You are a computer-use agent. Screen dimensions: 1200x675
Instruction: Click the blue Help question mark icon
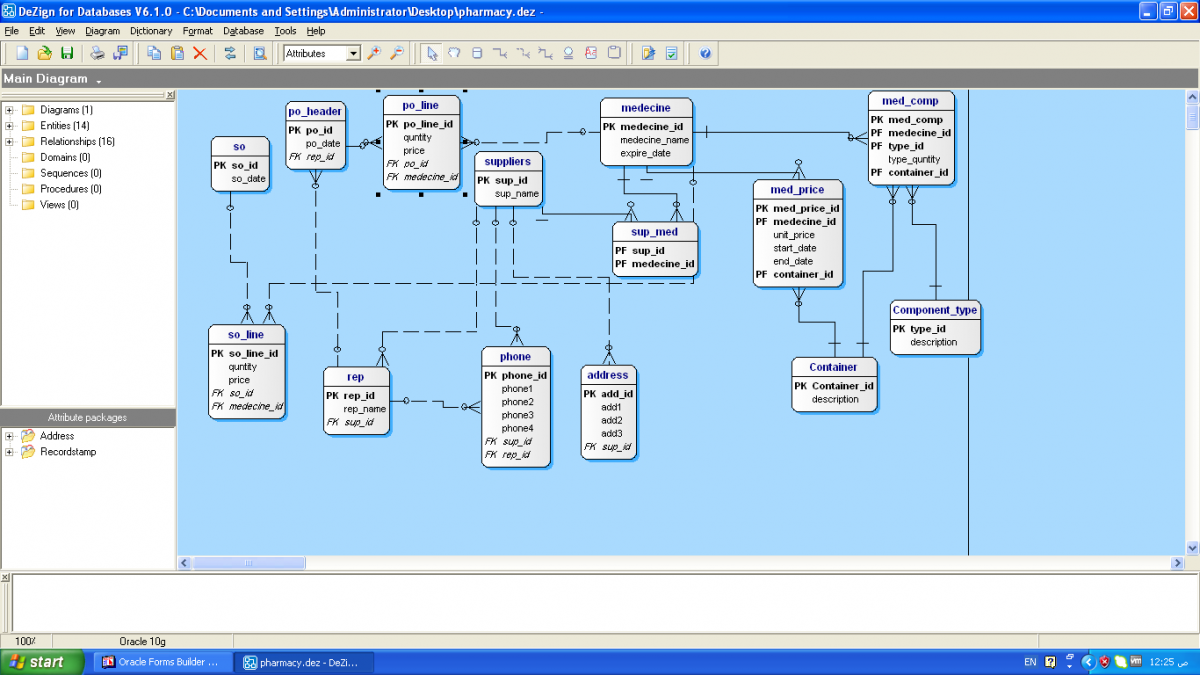705,53
